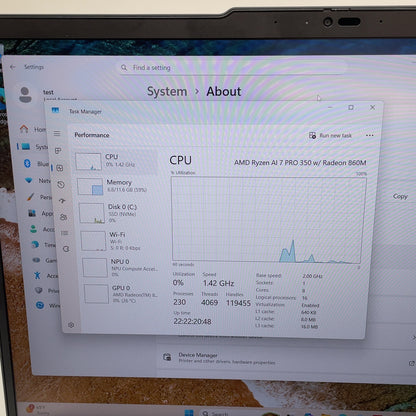The image size is (416, 416).
Task: Open System in Settings sidebar
Action: [33, 147]
